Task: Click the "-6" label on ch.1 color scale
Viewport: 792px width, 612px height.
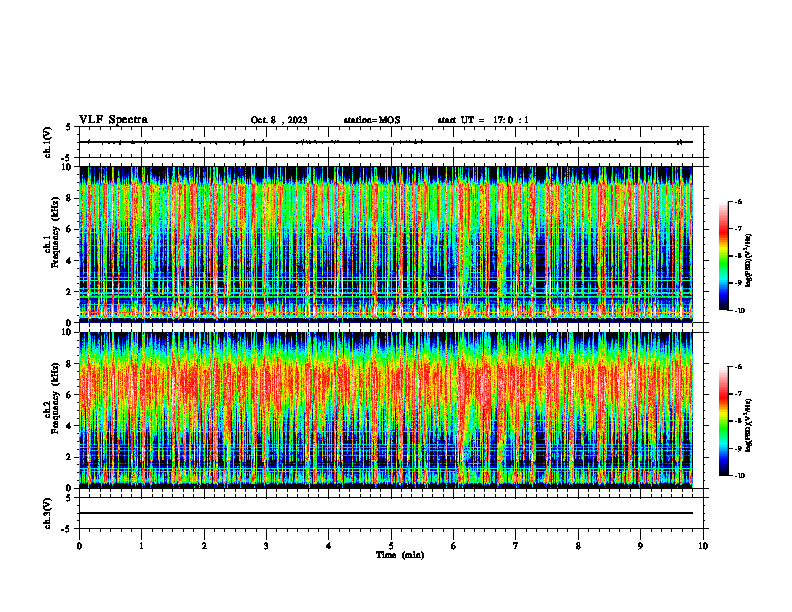Action: click(739, 202)
